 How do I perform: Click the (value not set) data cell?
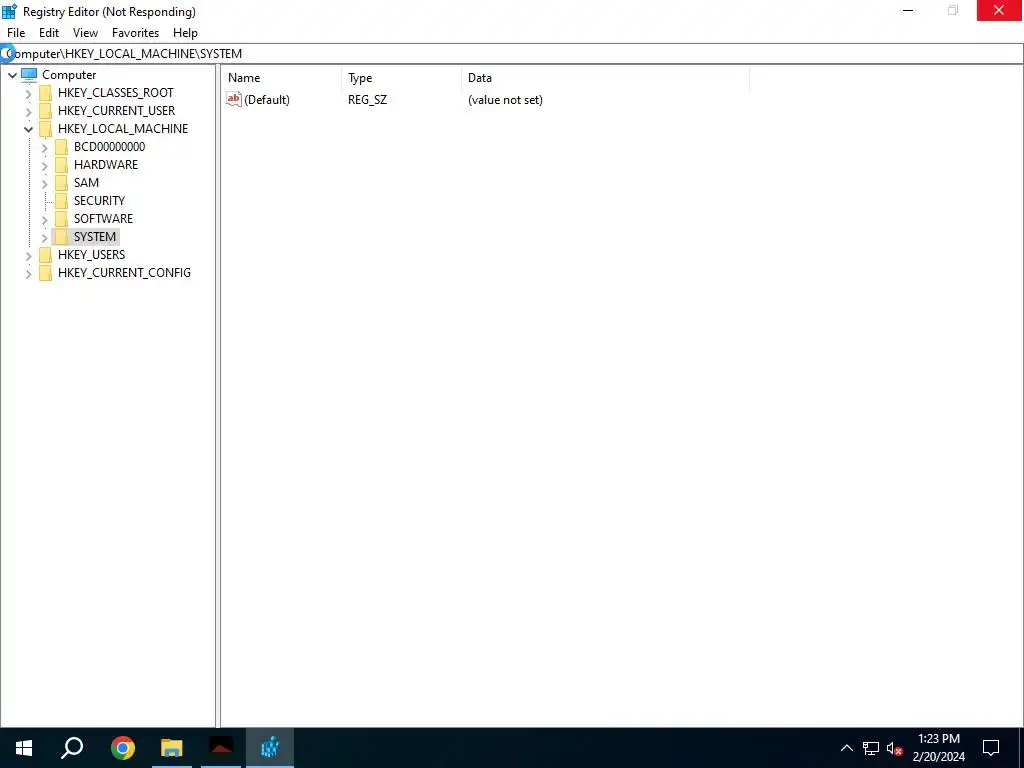coord(505,100)
